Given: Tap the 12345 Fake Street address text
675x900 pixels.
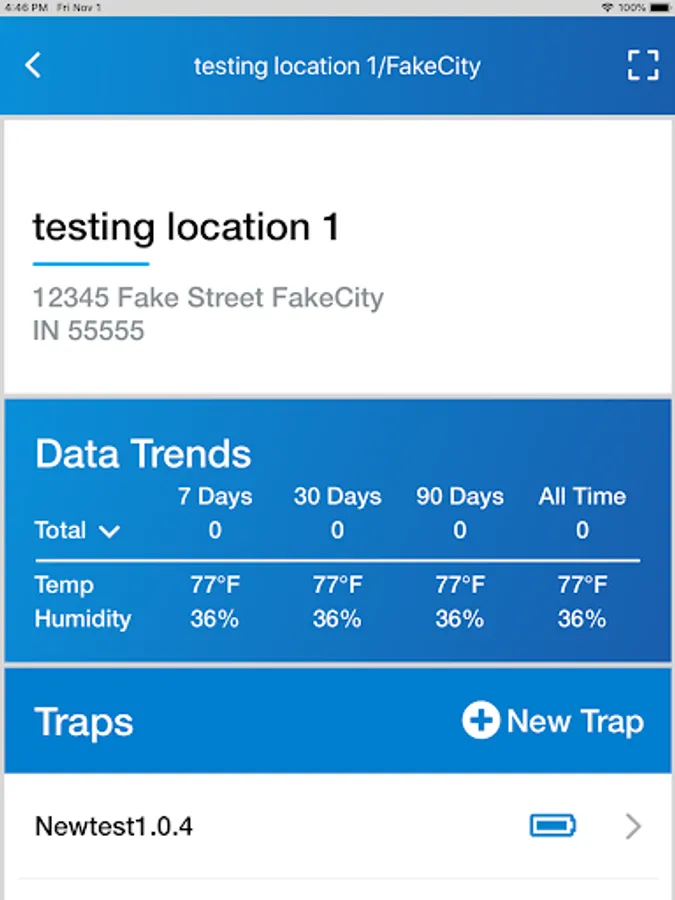Looking at the screenshot, I should coord(208,298).
